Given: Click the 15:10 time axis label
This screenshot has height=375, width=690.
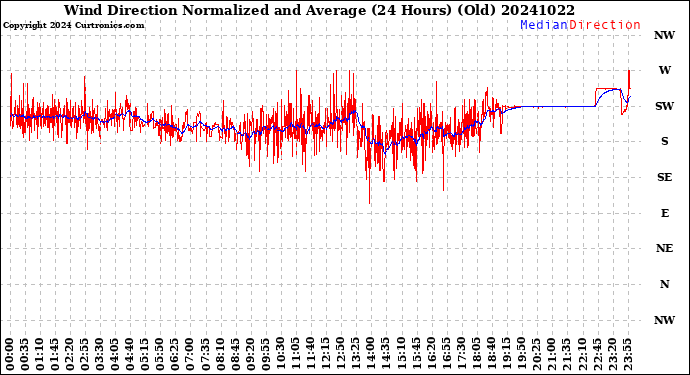Looking at the screenshot, I should (400, 354).
